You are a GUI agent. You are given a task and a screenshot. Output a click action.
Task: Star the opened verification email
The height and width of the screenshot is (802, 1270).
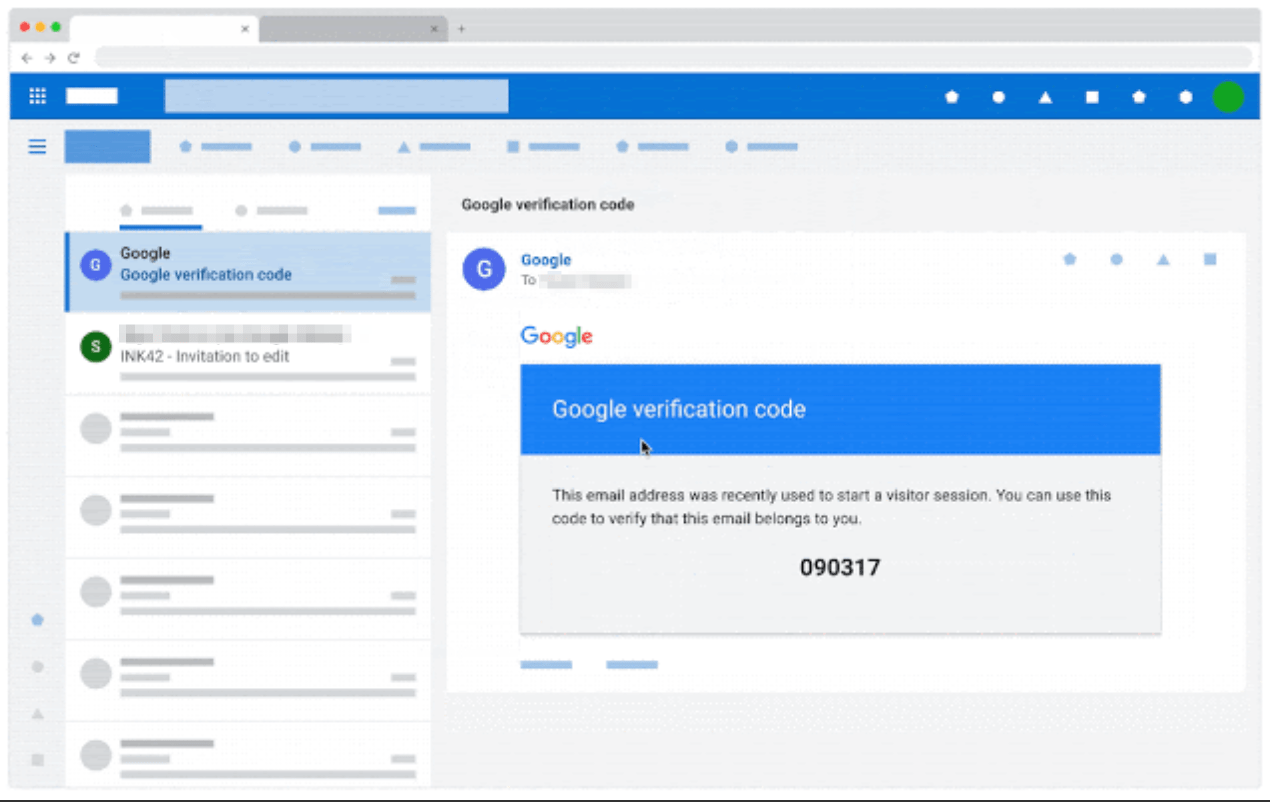coord(1069,259)
